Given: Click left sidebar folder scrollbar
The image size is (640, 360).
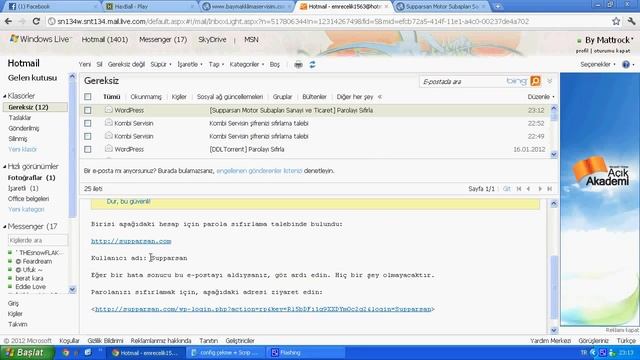Looking at the screenshot, I should 72,182.
